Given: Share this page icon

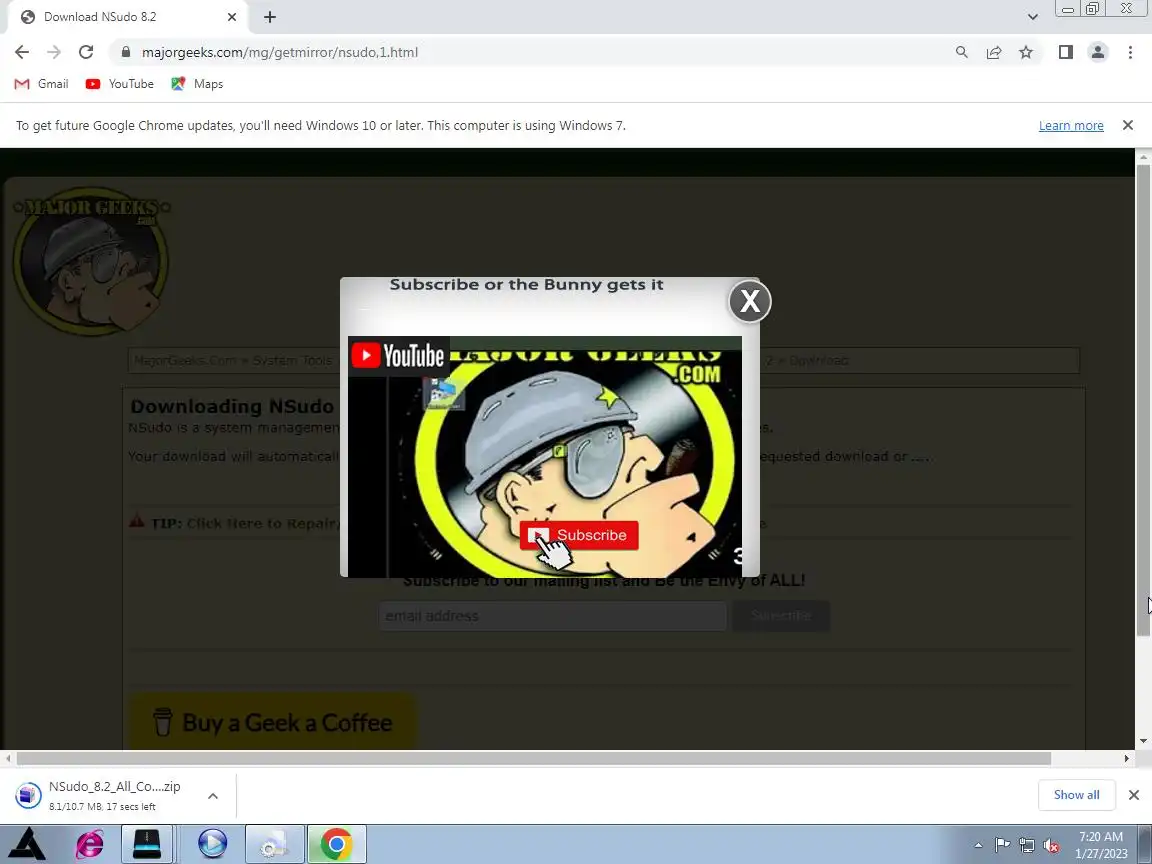Looking at the screenshot, I should (x=993, y=52).
